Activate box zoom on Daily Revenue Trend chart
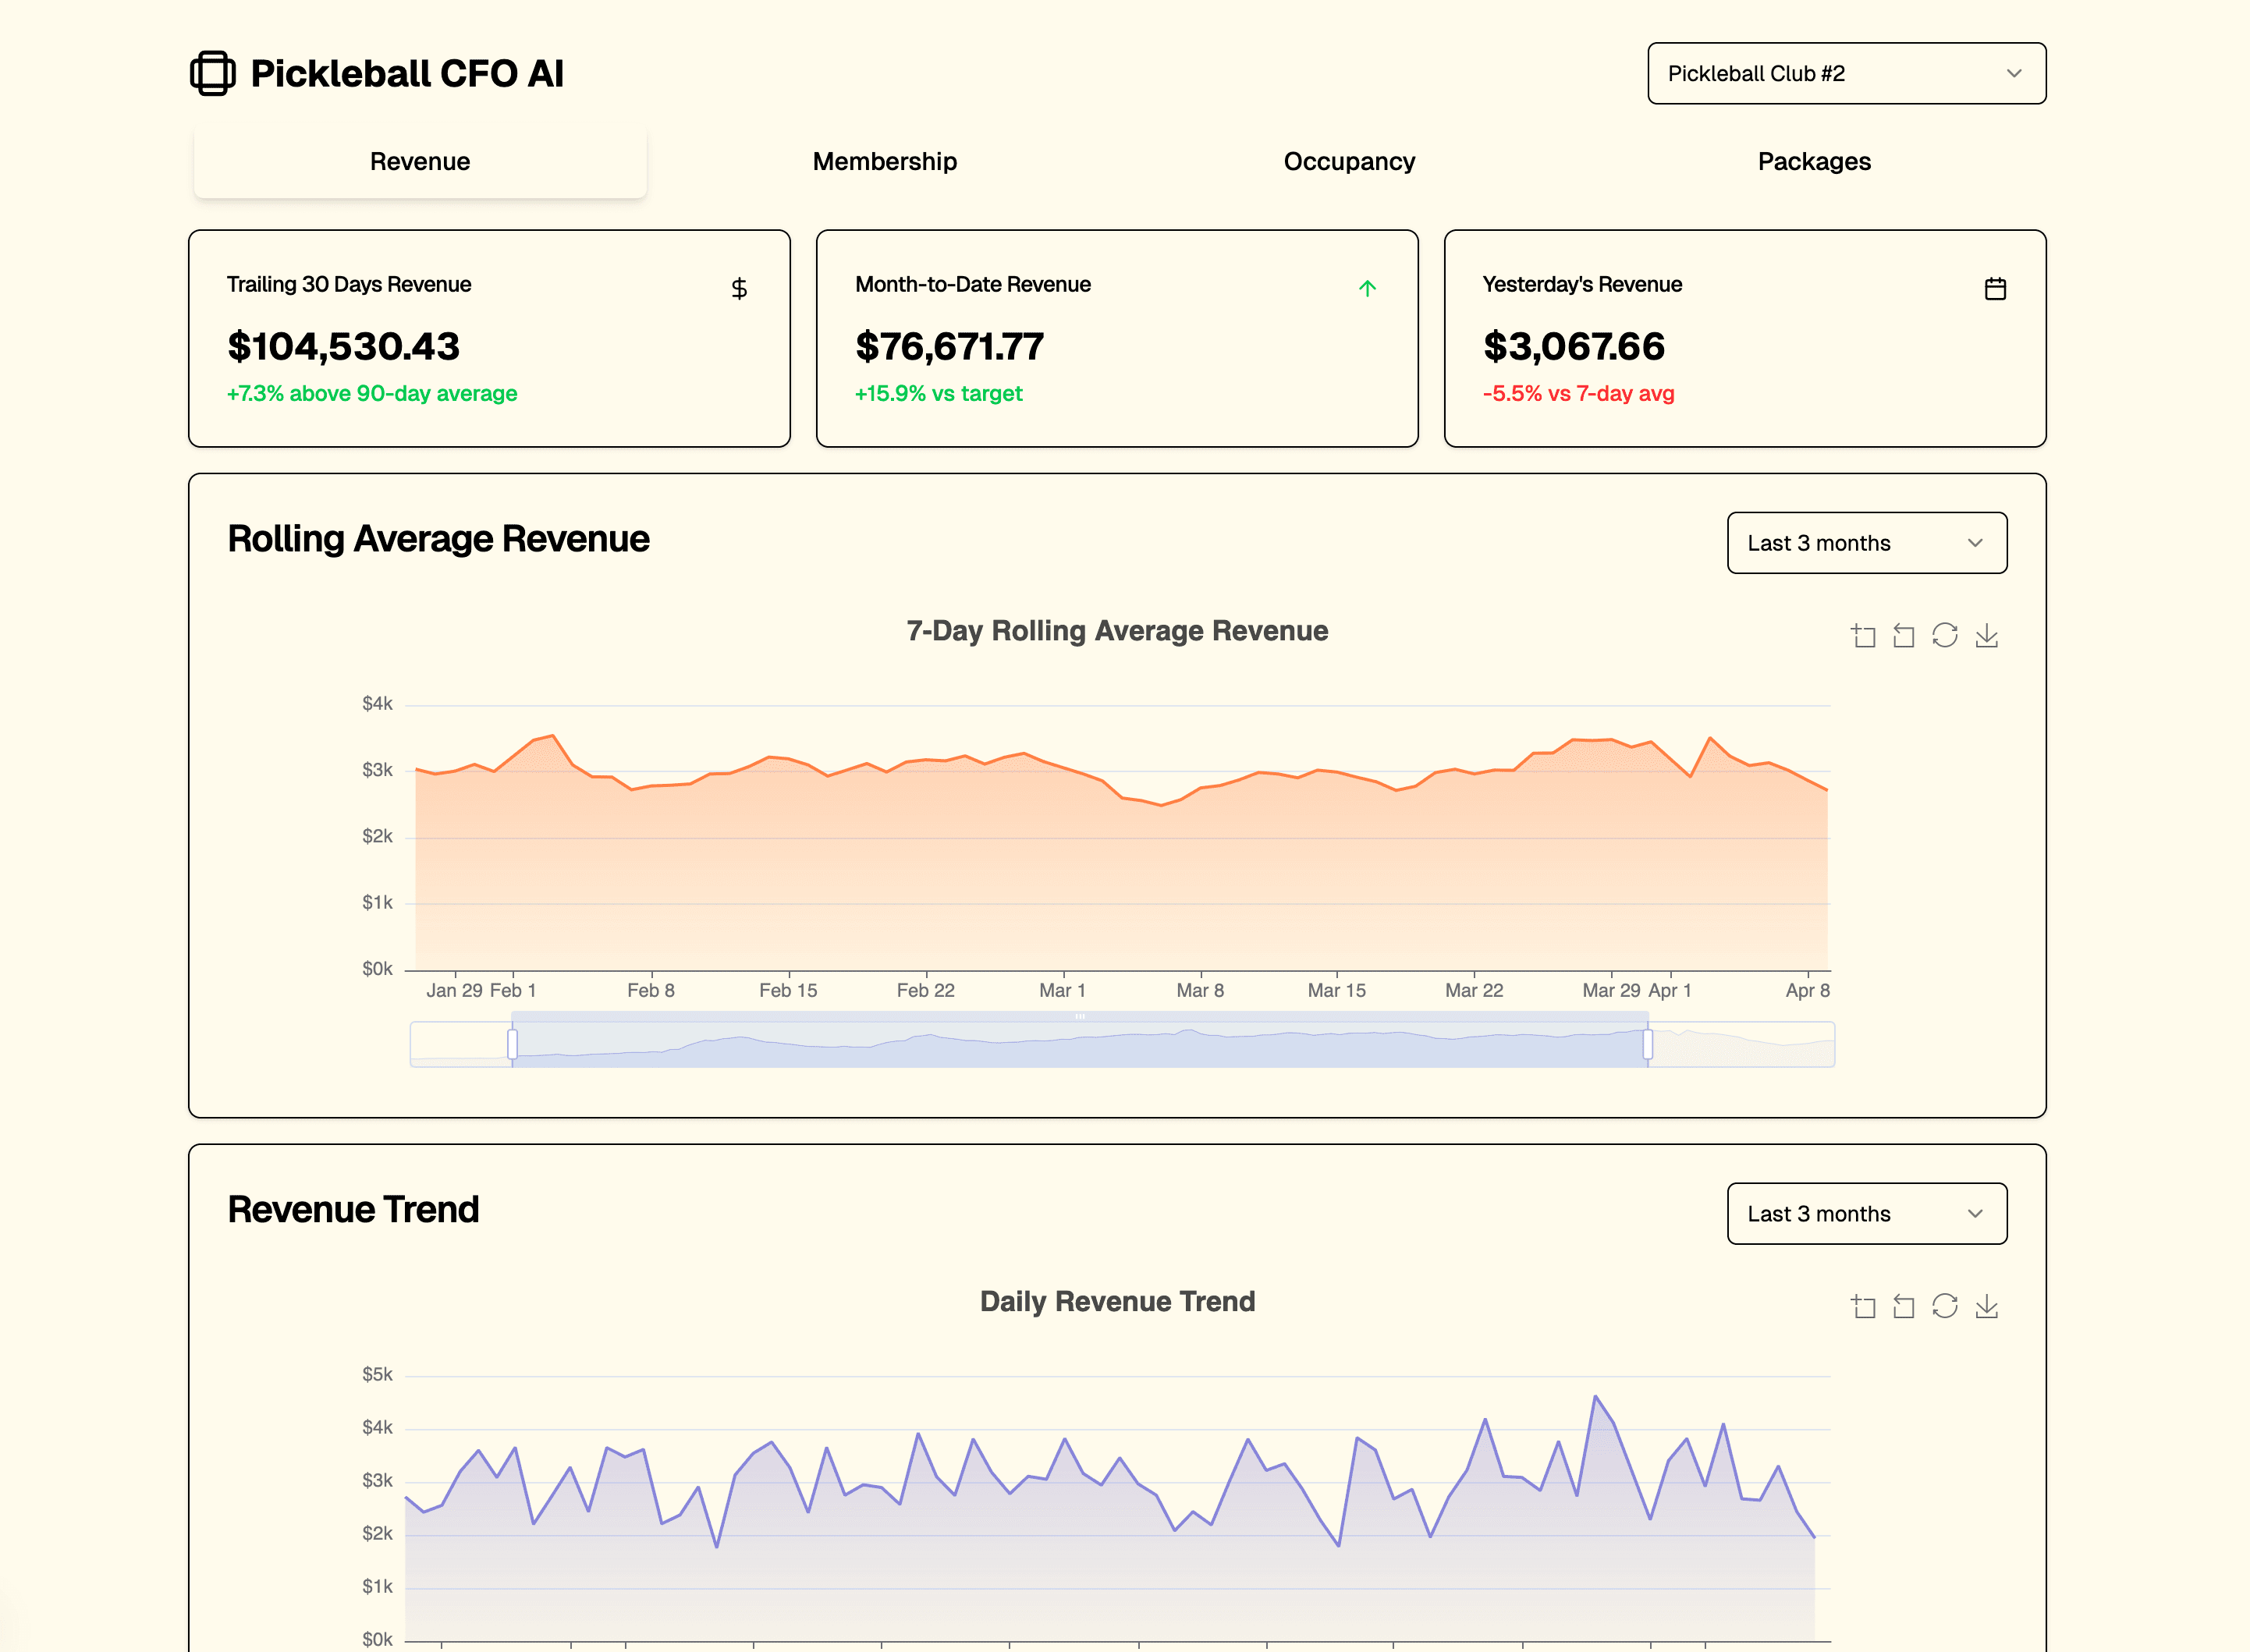Viewport: 2250px width, 1652px height. 1864,1306
